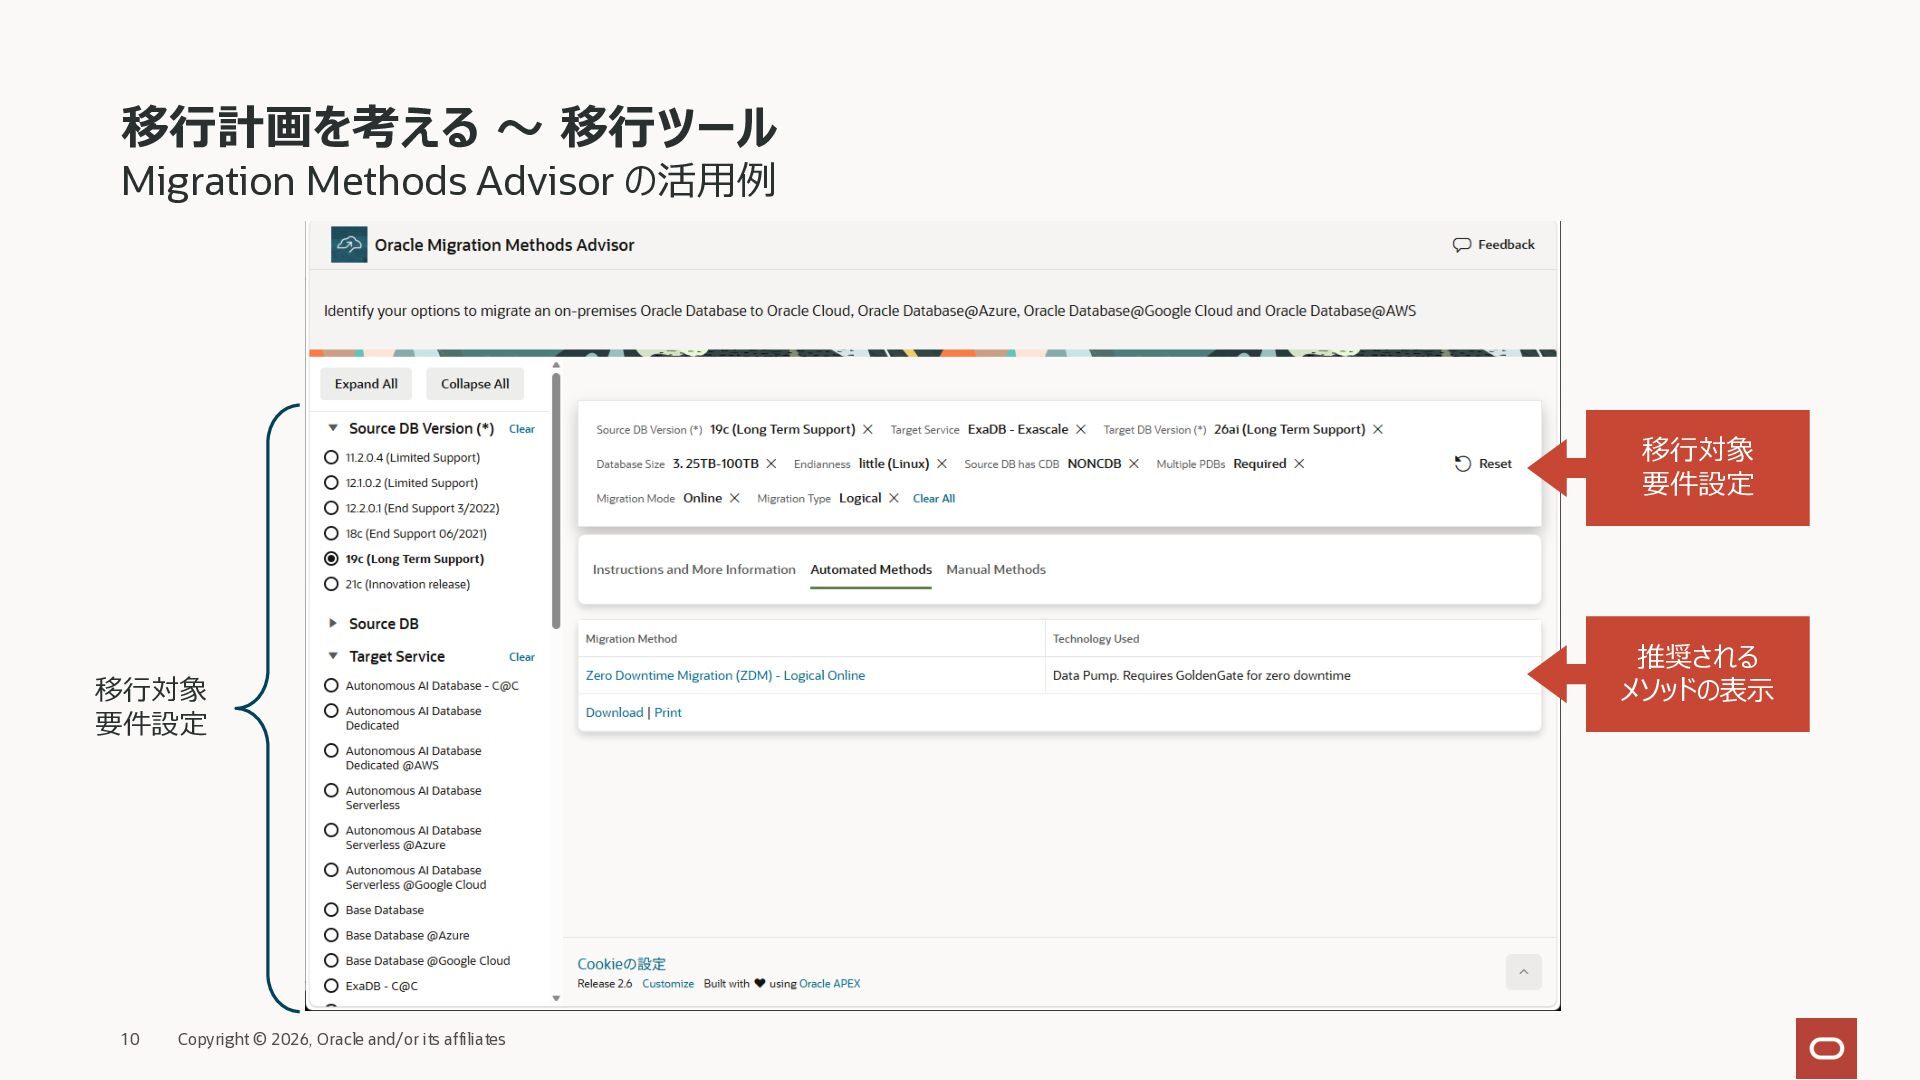Open Instructions and More Information tab

point(694,570)
